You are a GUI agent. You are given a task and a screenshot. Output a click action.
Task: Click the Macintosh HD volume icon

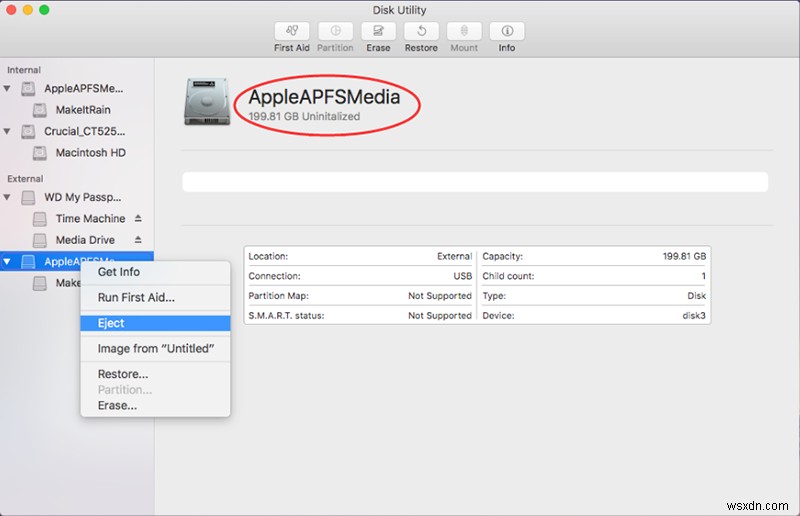[x=40, y=153]
